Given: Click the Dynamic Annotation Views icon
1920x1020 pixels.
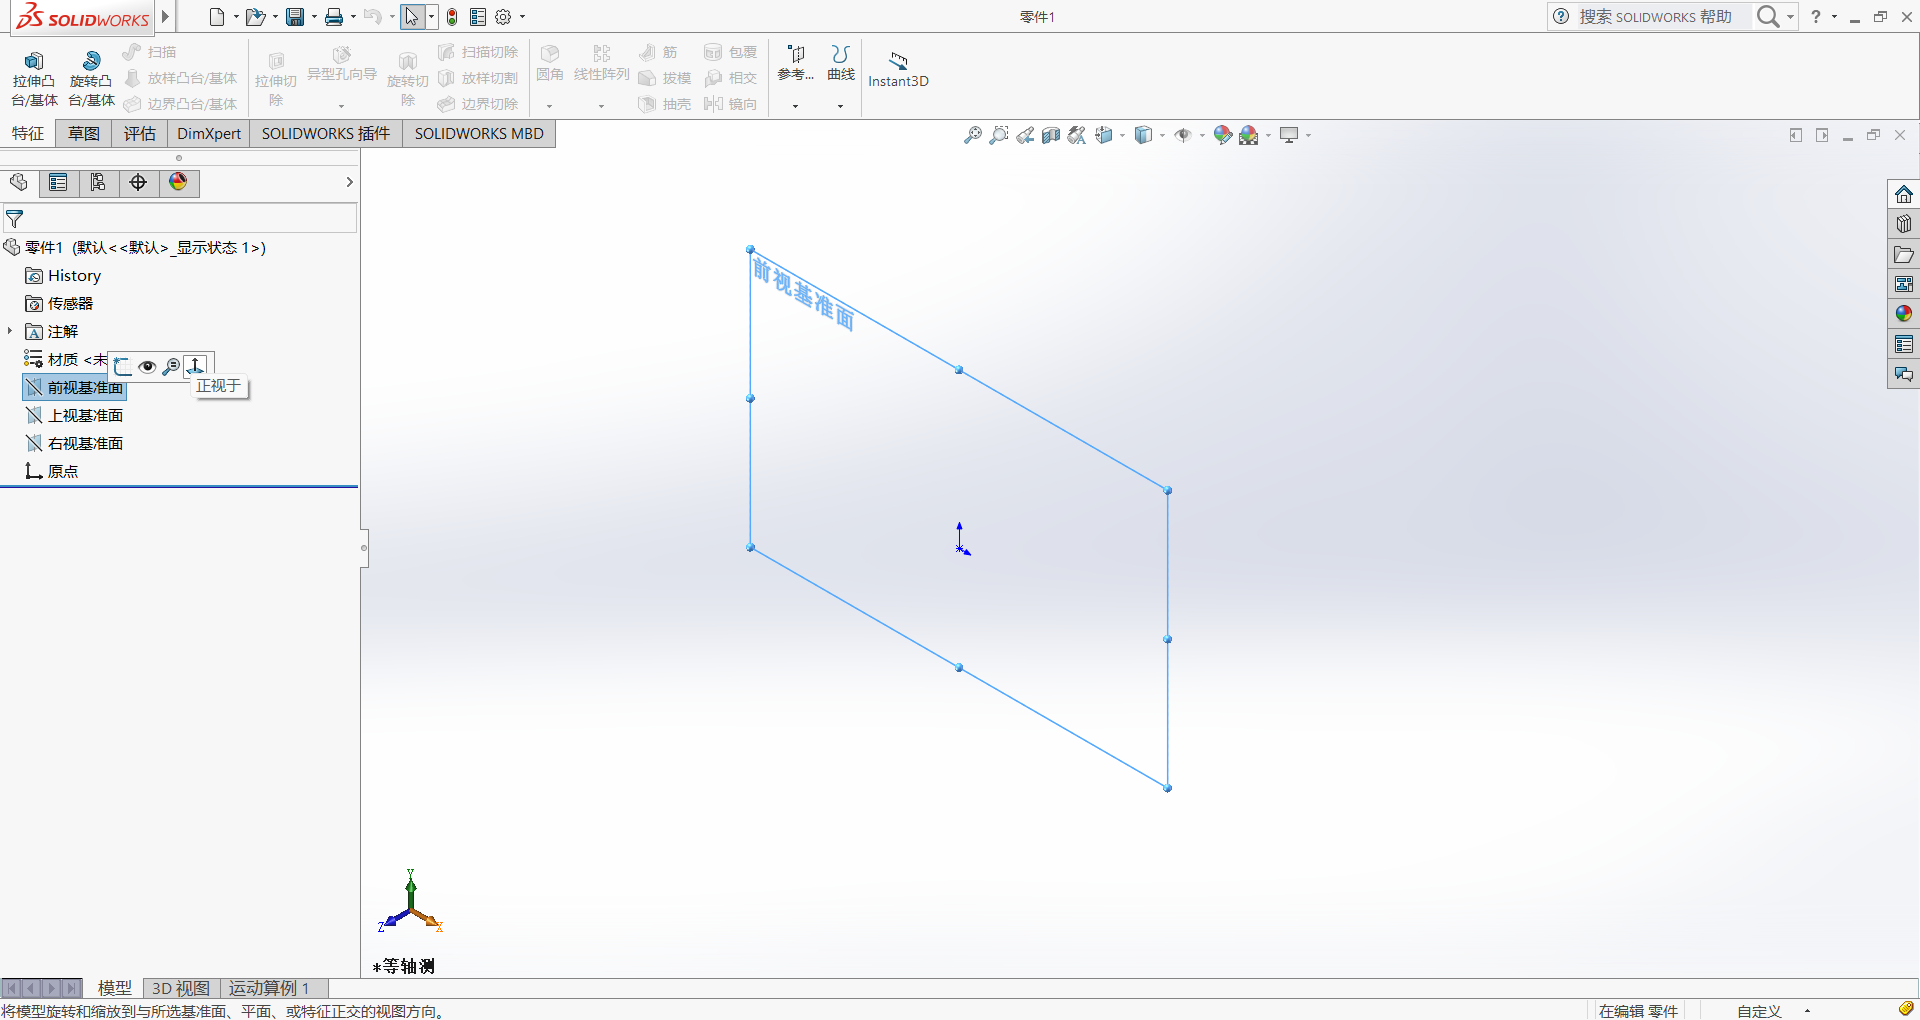Looking at the screenshot, I should click(x=1077, y=135).
